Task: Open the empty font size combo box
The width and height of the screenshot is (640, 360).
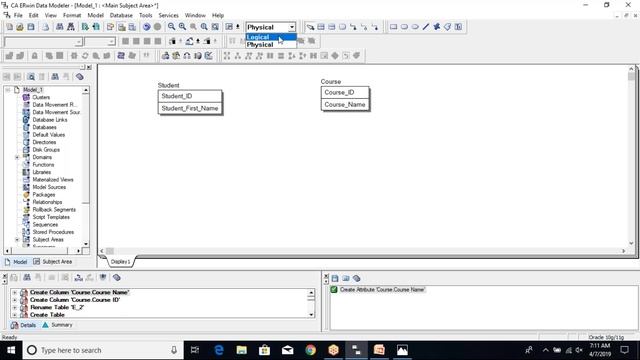Action: point(100,41)
